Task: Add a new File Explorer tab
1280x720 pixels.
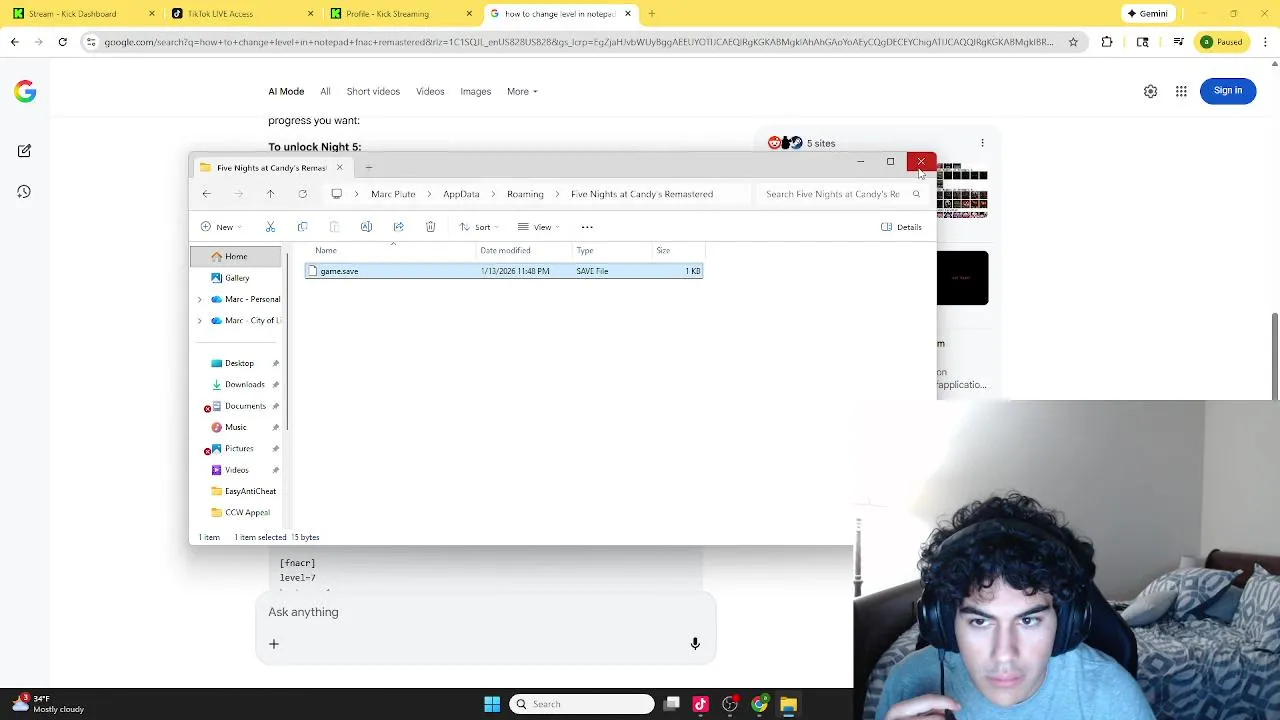Action: 368,168
